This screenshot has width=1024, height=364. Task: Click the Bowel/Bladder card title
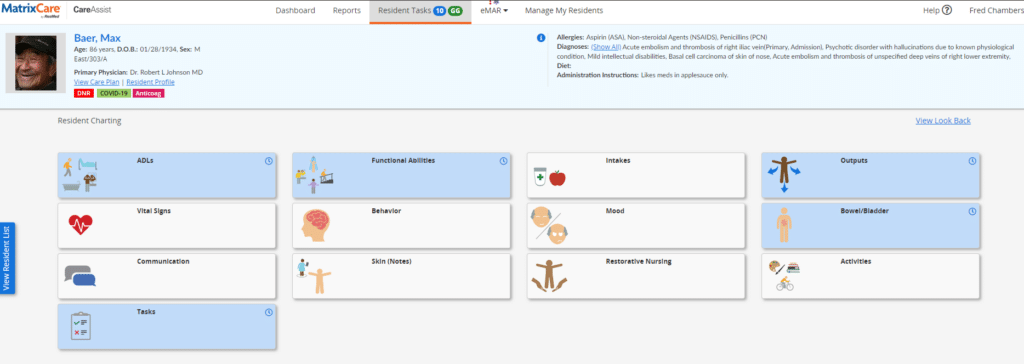864,211
